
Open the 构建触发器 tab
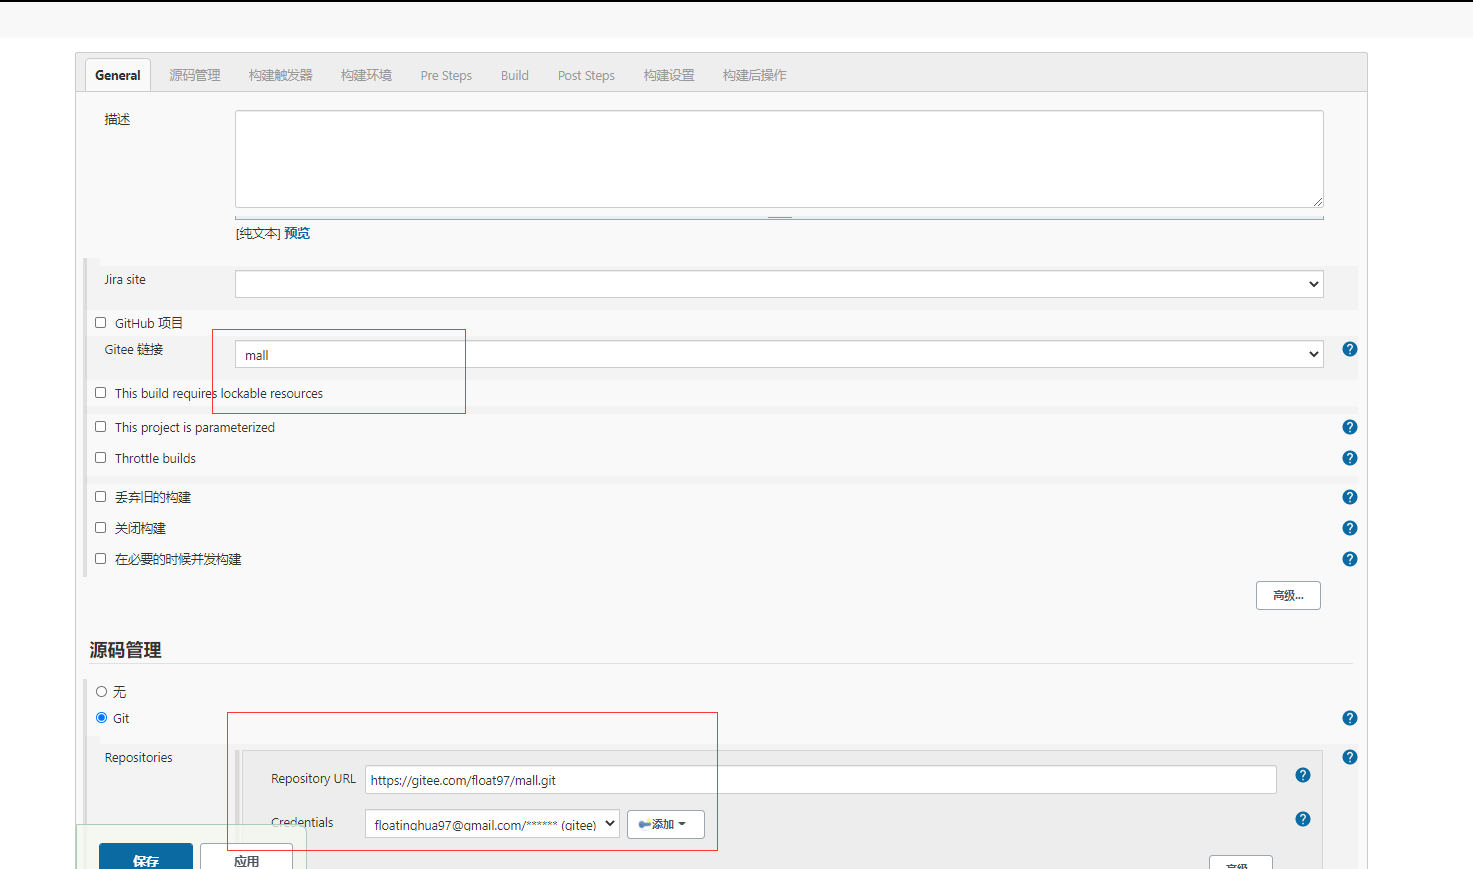[281, 75]
